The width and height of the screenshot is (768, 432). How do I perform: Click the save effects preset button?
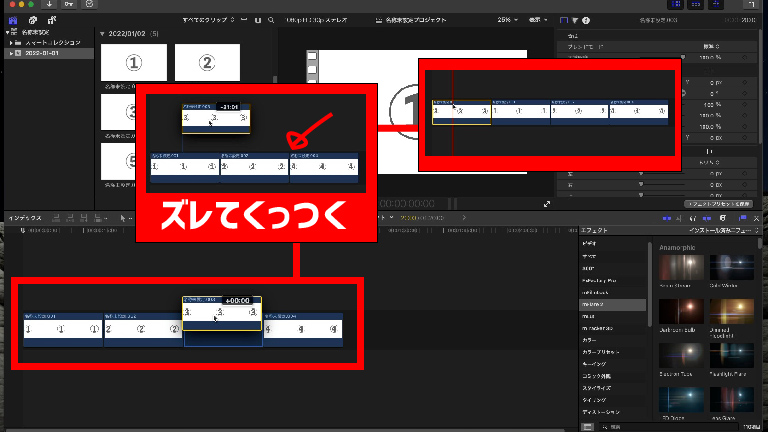(x=718, y=204)
